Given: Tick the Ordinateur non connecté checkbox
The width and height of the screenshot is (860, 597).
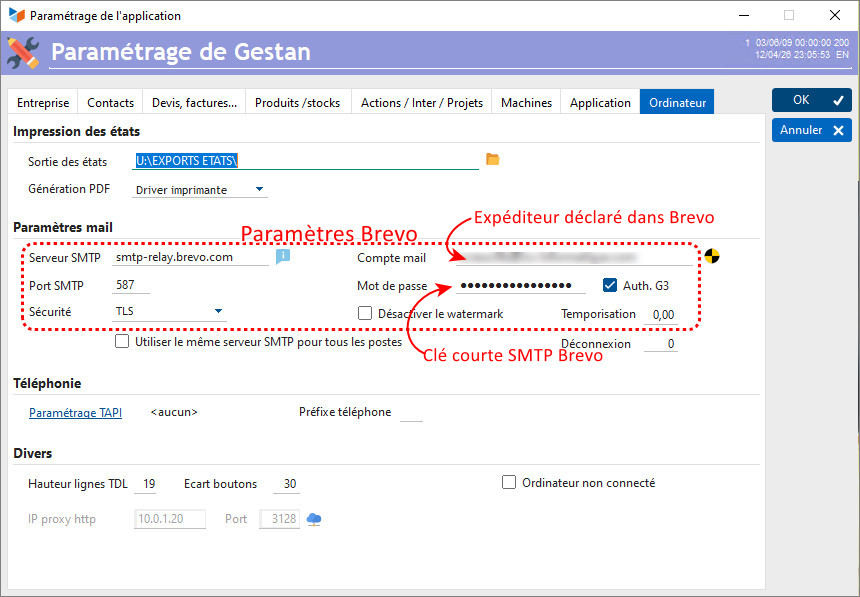Looking at the screenshot, I should point(509,482).
